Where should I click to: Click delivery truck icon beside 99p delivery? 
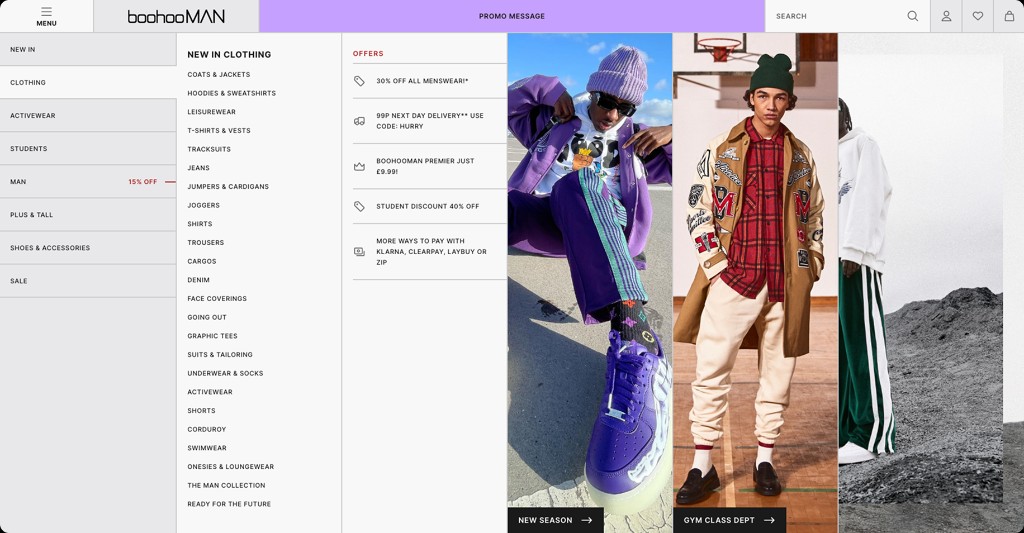(x=359, y=121)
